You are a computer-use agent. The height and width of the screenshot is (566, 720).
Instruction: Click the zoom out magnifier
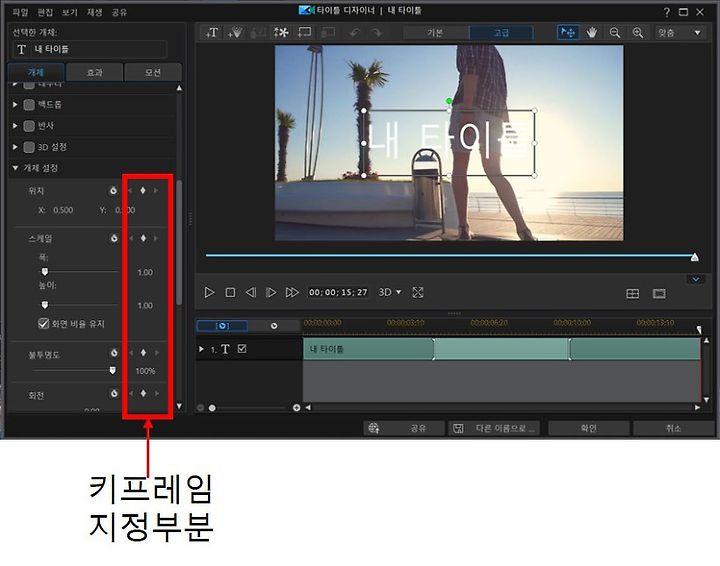pyautogui.click(x=614, y=33)
